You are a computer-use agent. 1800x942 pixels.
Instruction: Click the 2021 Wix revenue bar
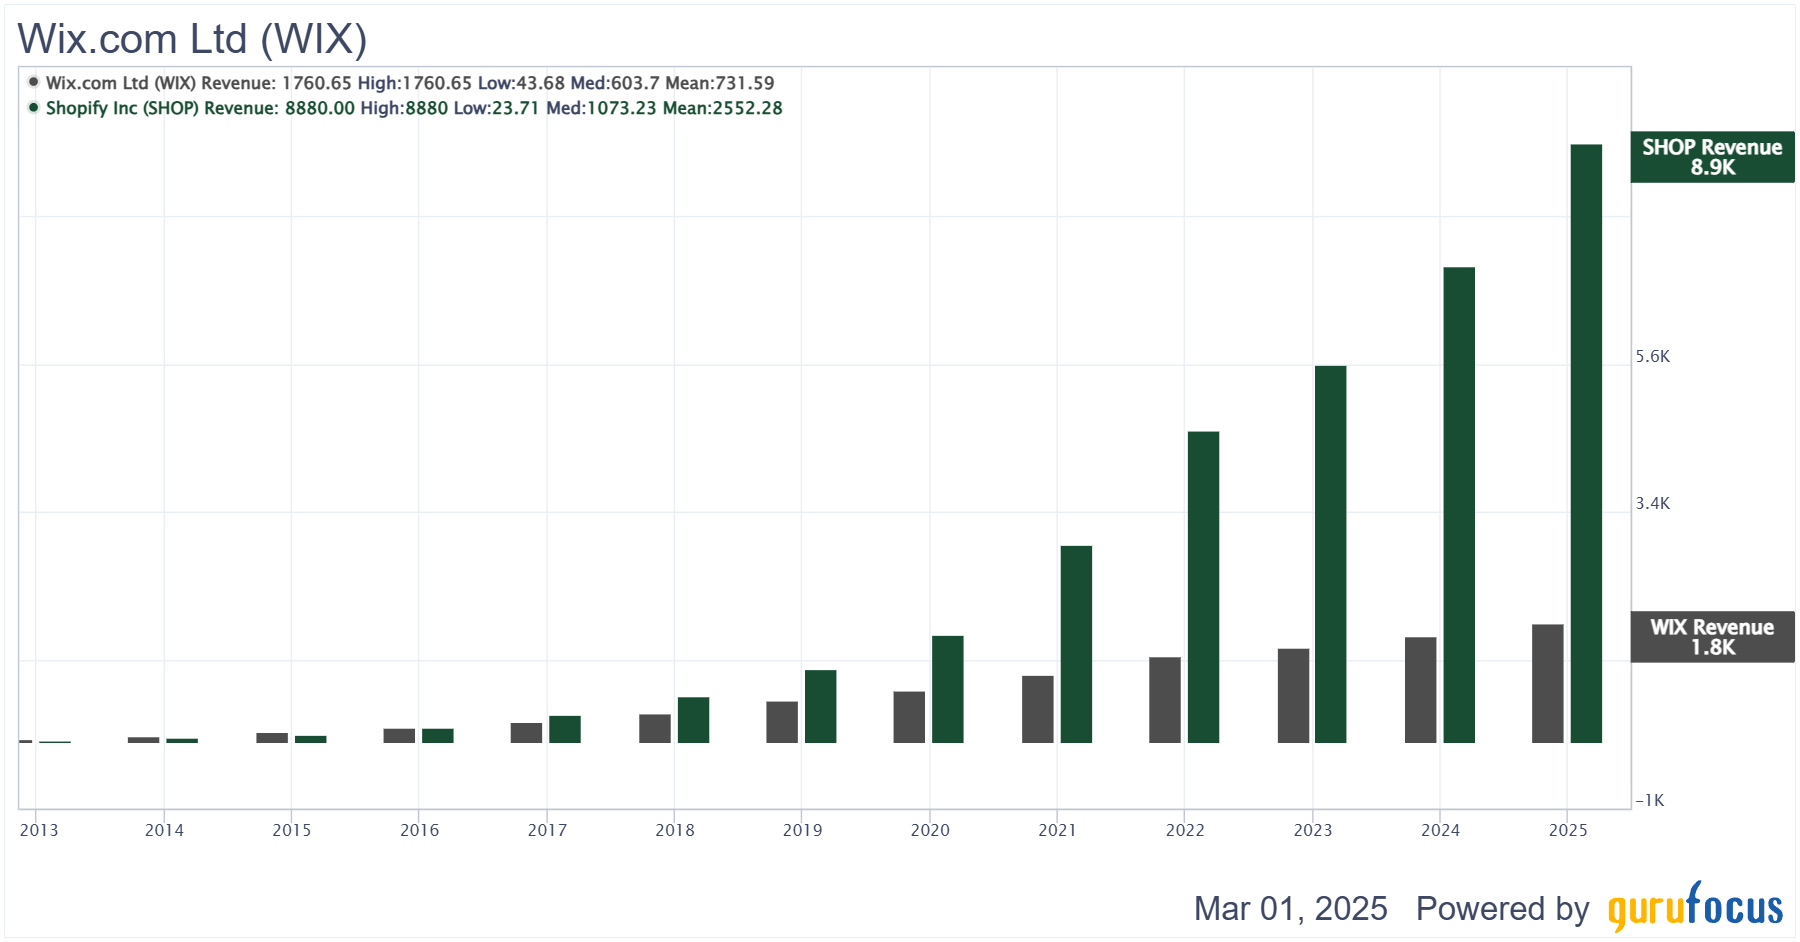tap(1037, 709)
